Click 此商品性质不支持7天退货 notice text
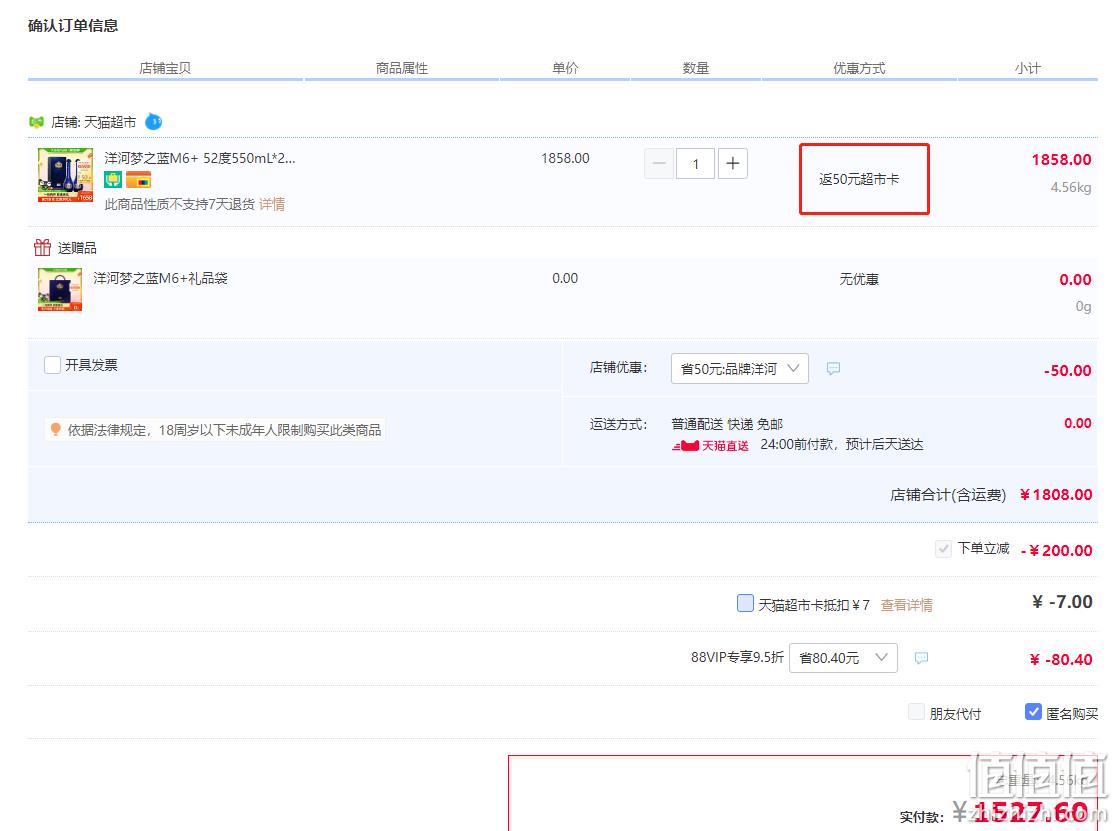 180,204
